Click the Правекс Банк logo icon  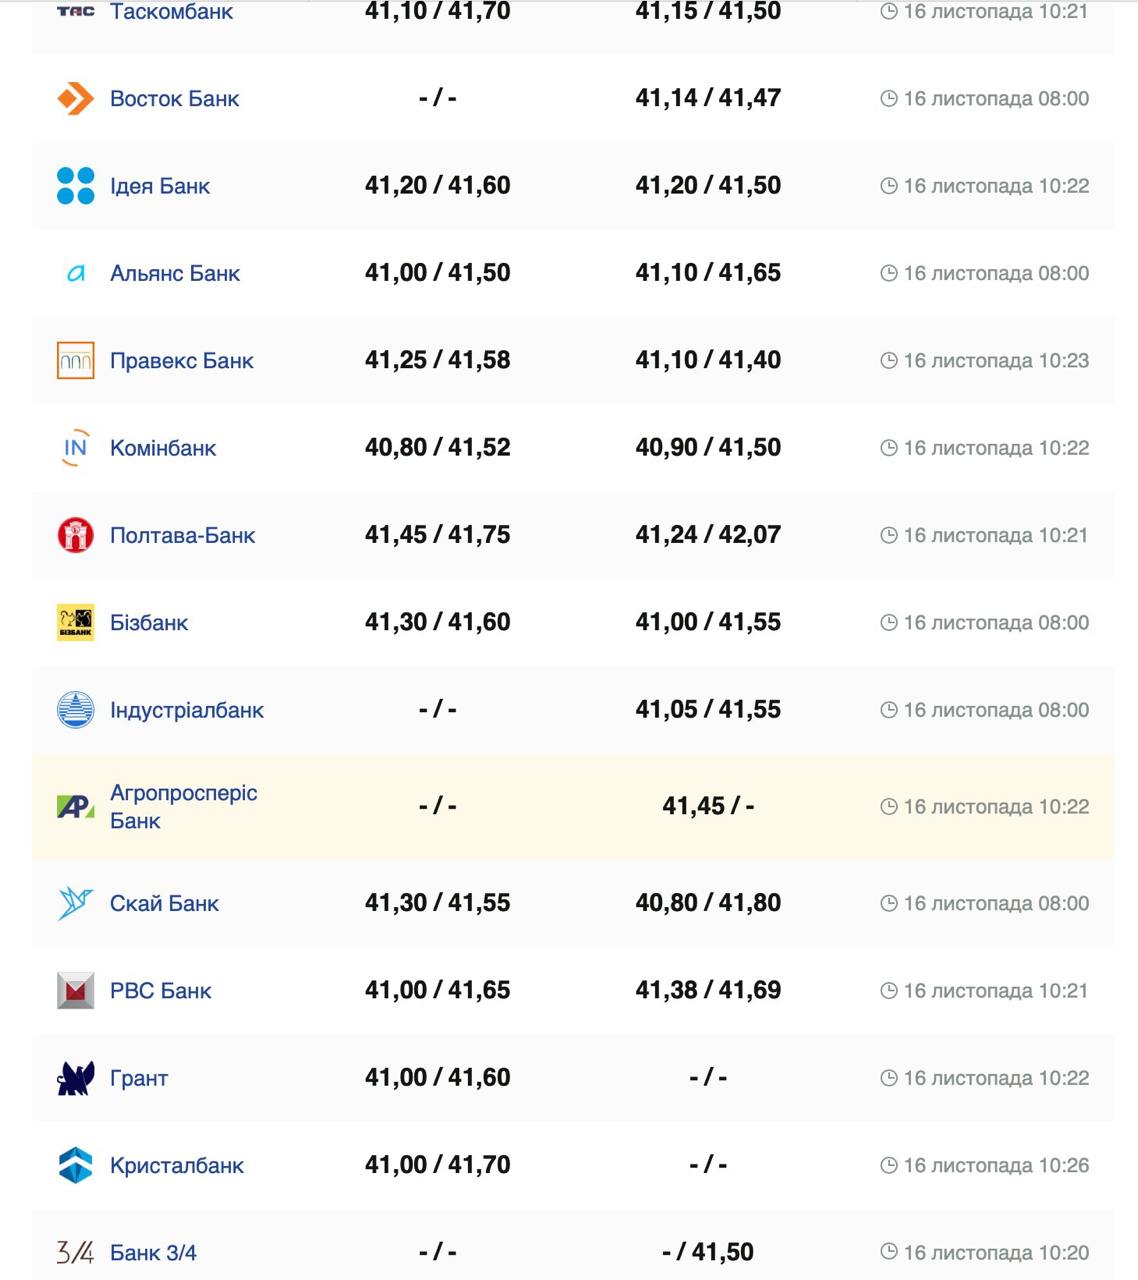(75, 361)
